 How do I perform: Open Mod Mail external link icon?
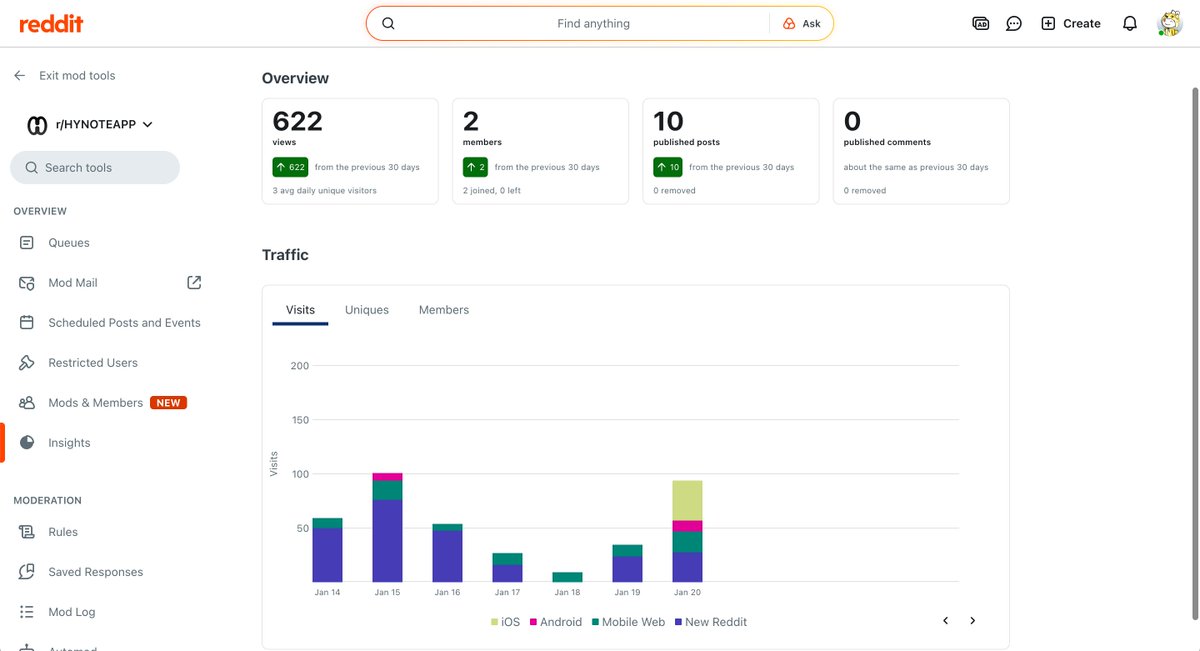(x=194, y=283)
